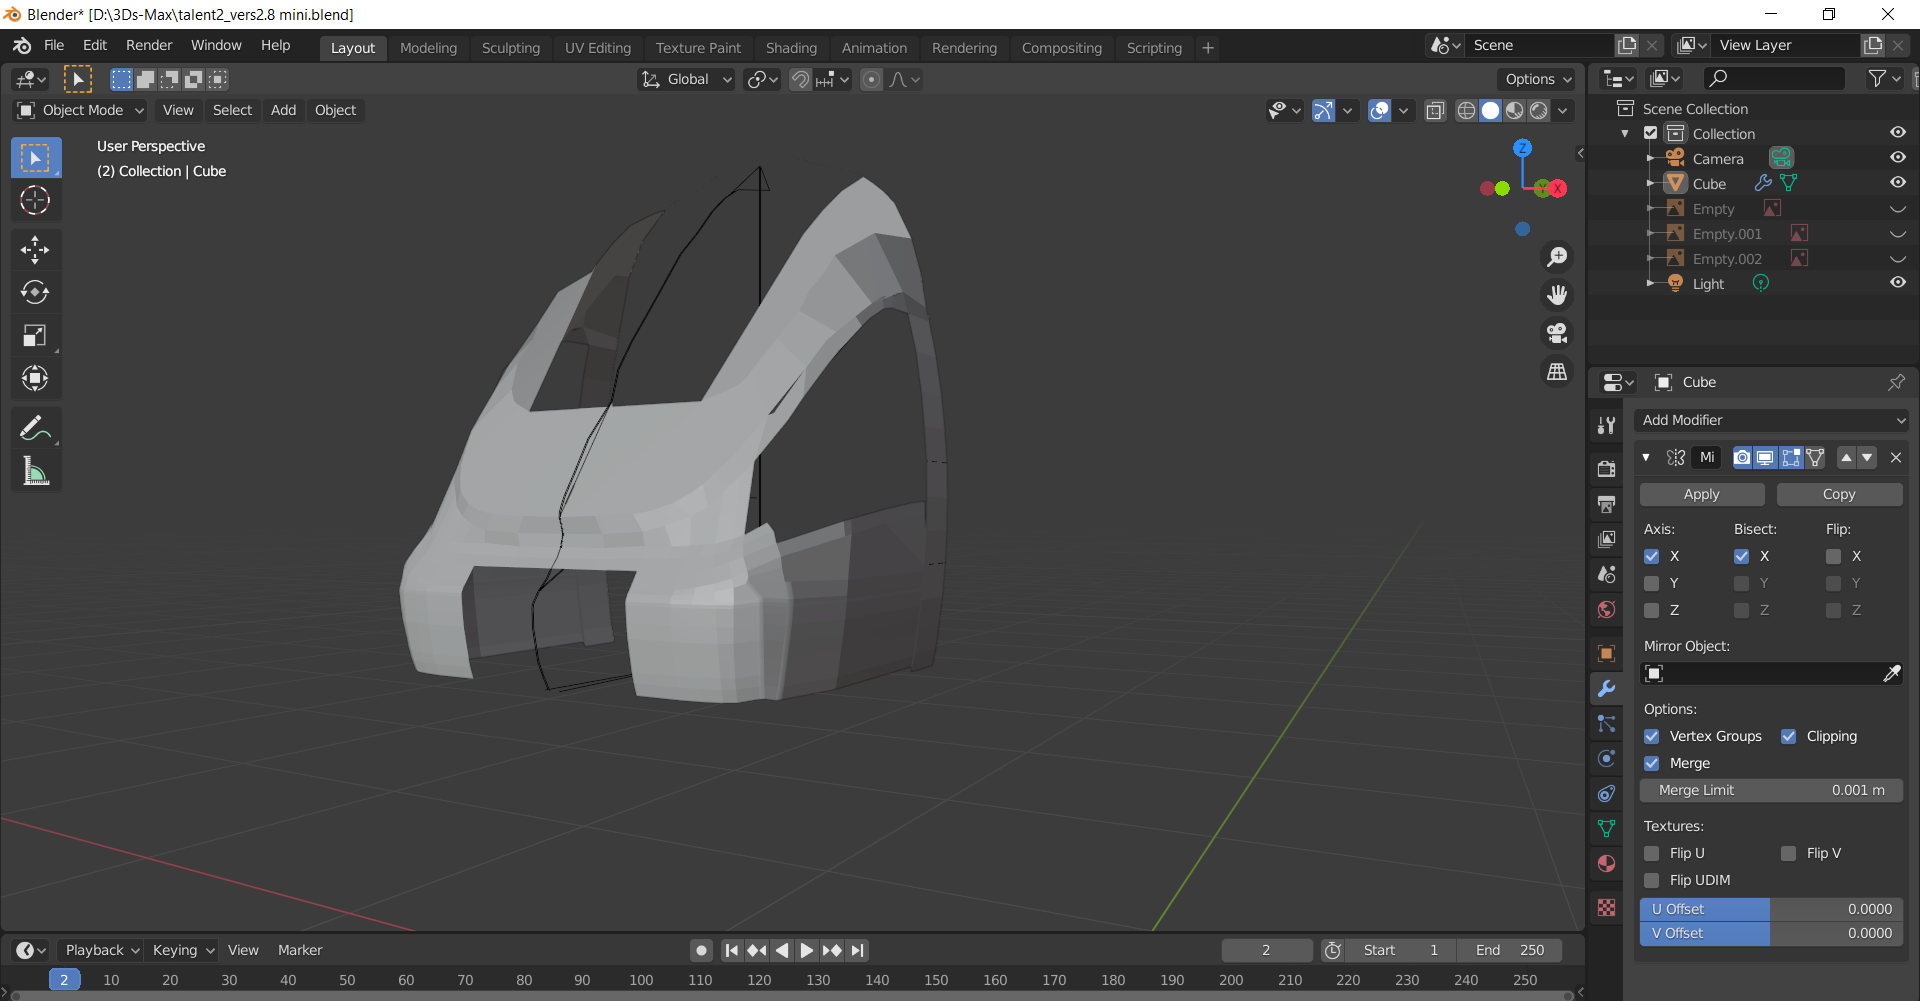
Task: Pick the 3D Cursor tool
Action: 35,200
